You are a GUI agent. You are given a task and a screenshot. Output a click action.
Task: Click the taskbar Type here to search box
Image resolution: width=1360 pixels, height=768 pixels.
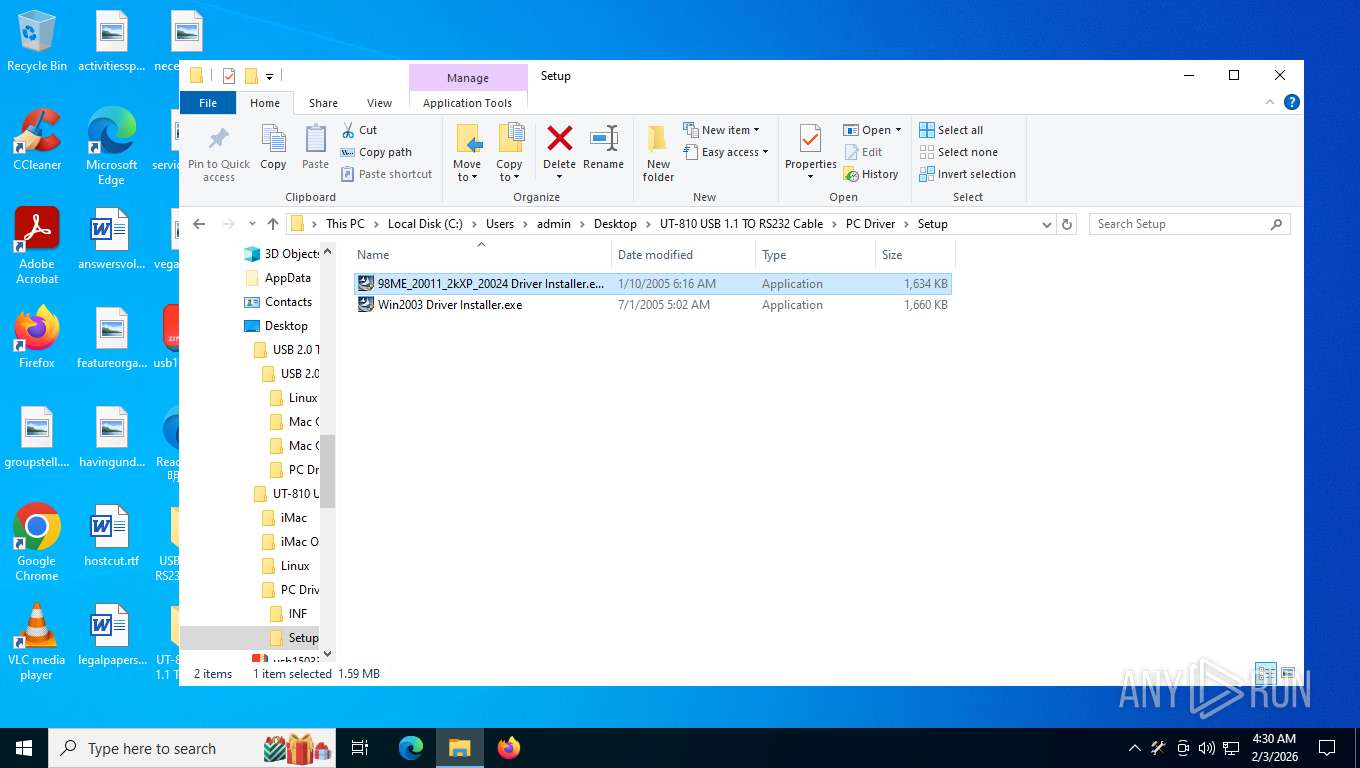coord(192,748)
